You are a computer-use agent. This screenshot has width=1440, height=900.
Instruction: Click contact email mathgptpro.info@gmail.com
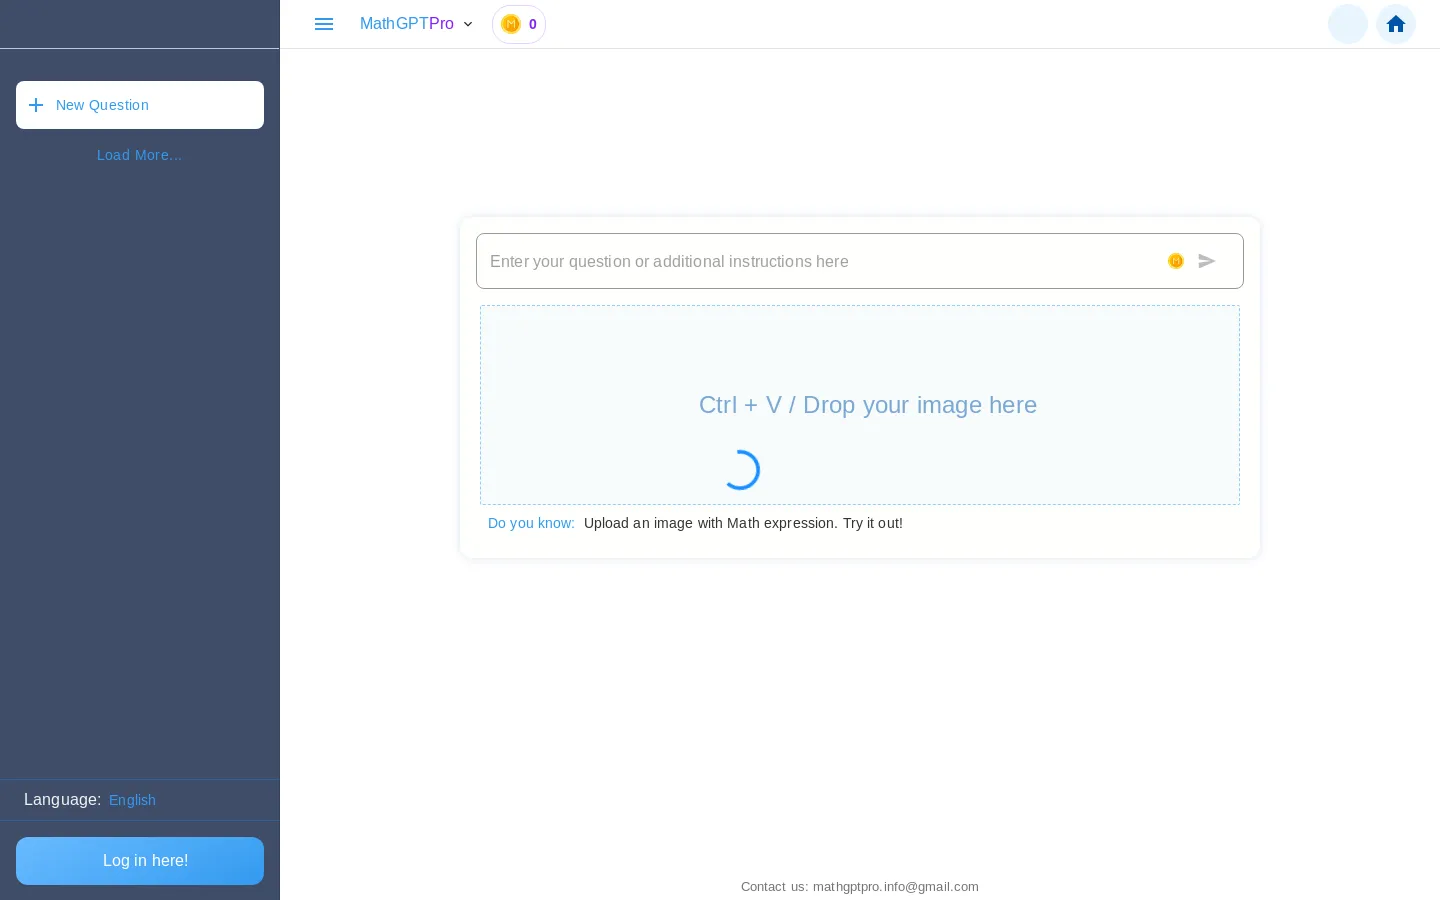[896, 887]
